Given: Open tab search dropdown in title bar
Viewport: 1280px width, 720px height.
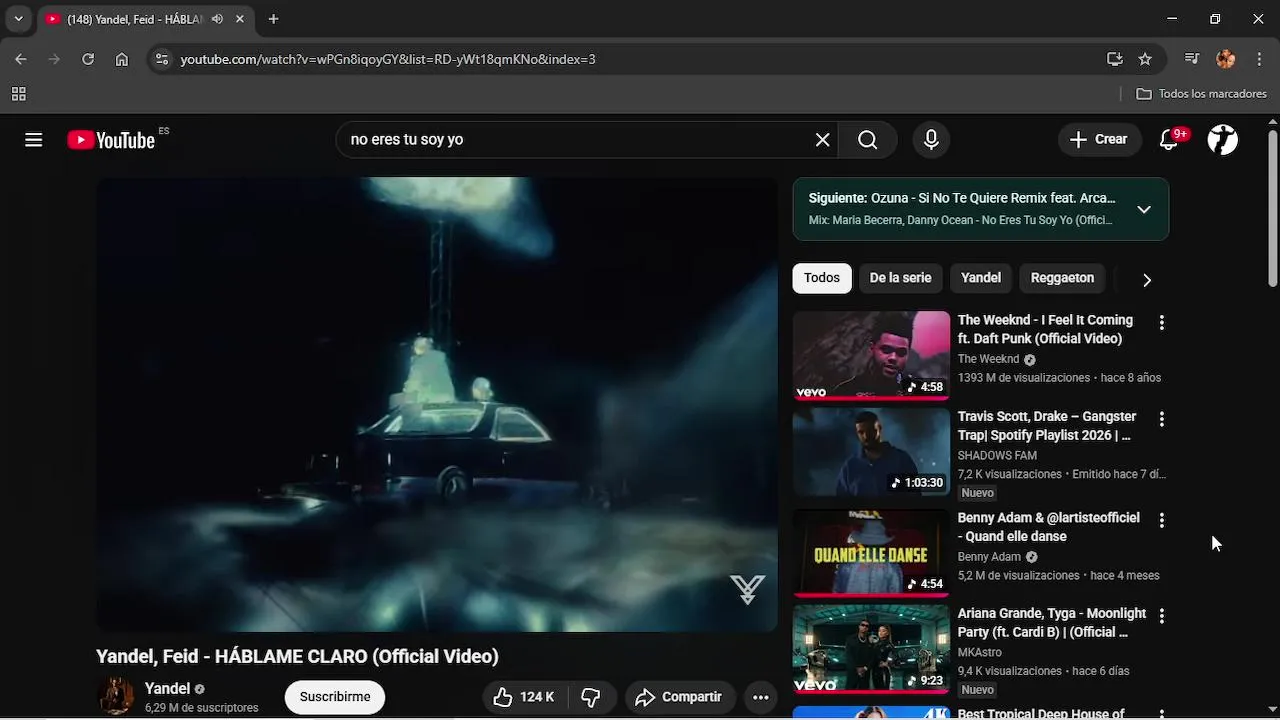Looking at the screenshot, I should coord(18,19).
